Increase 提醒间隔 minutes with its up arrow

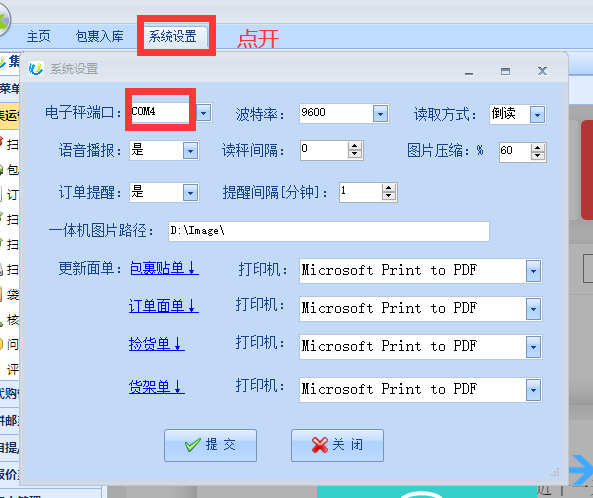coord(388,188)
